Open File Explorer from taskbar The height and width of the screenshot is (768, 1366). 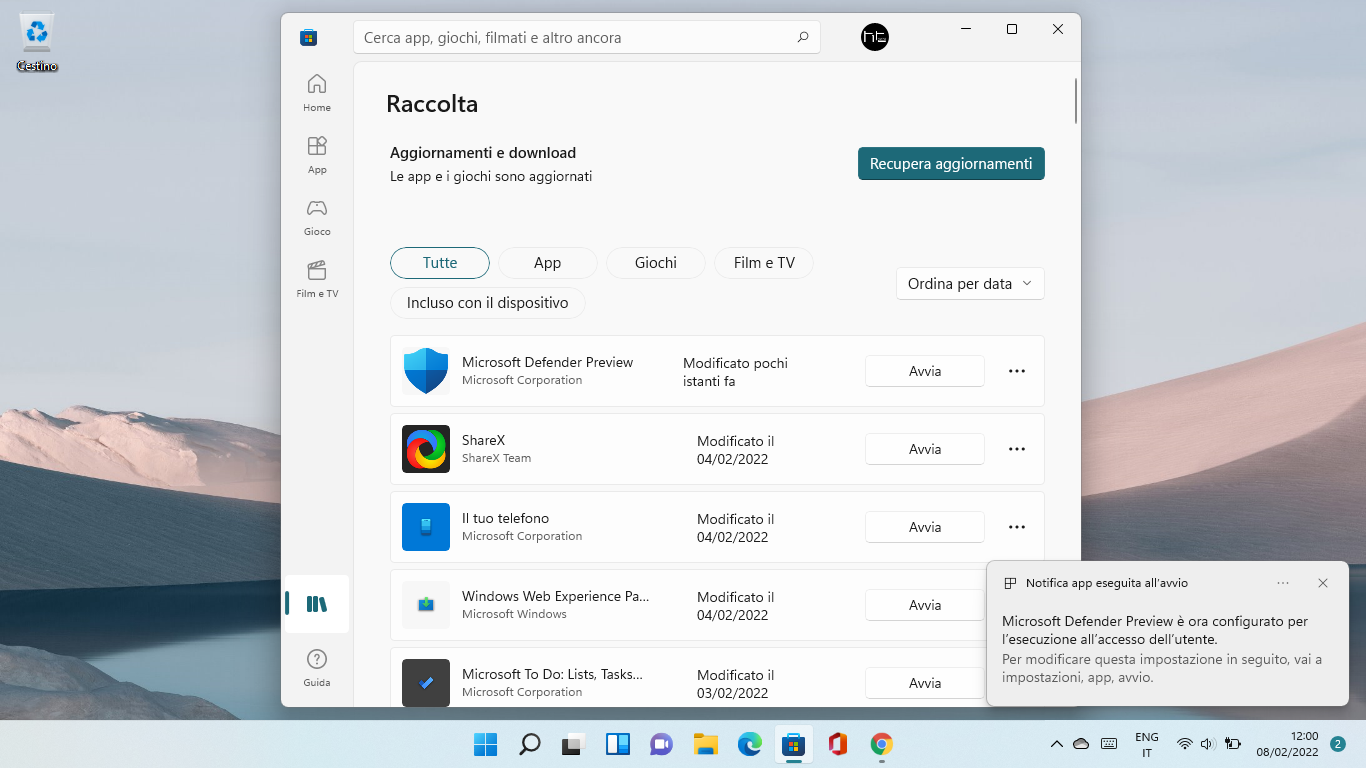coord(705,744)
